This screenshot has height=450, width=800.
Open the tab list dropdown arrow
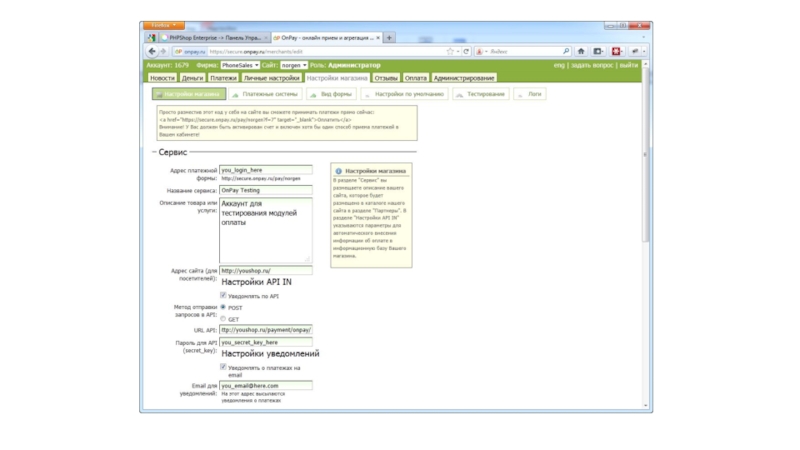[x=643, y=37]
